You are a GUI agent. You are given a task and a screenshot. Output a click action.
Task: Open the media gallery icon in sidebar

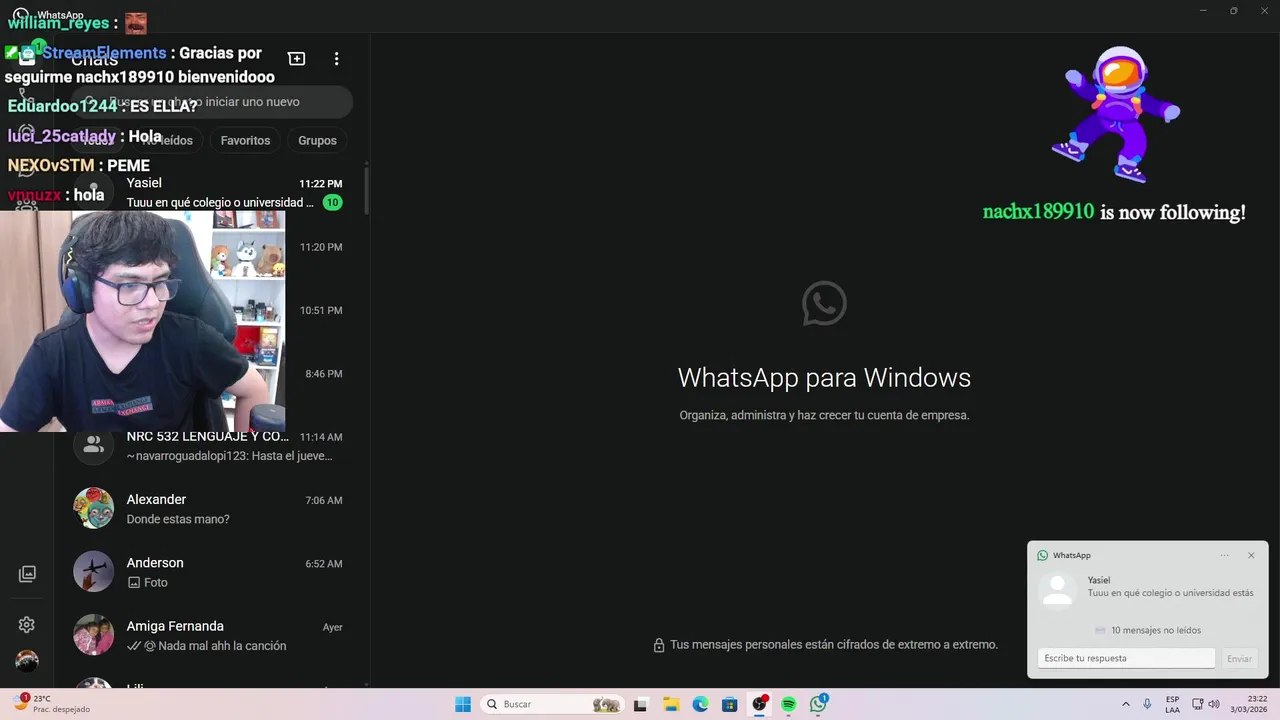[x=27, y=574]
